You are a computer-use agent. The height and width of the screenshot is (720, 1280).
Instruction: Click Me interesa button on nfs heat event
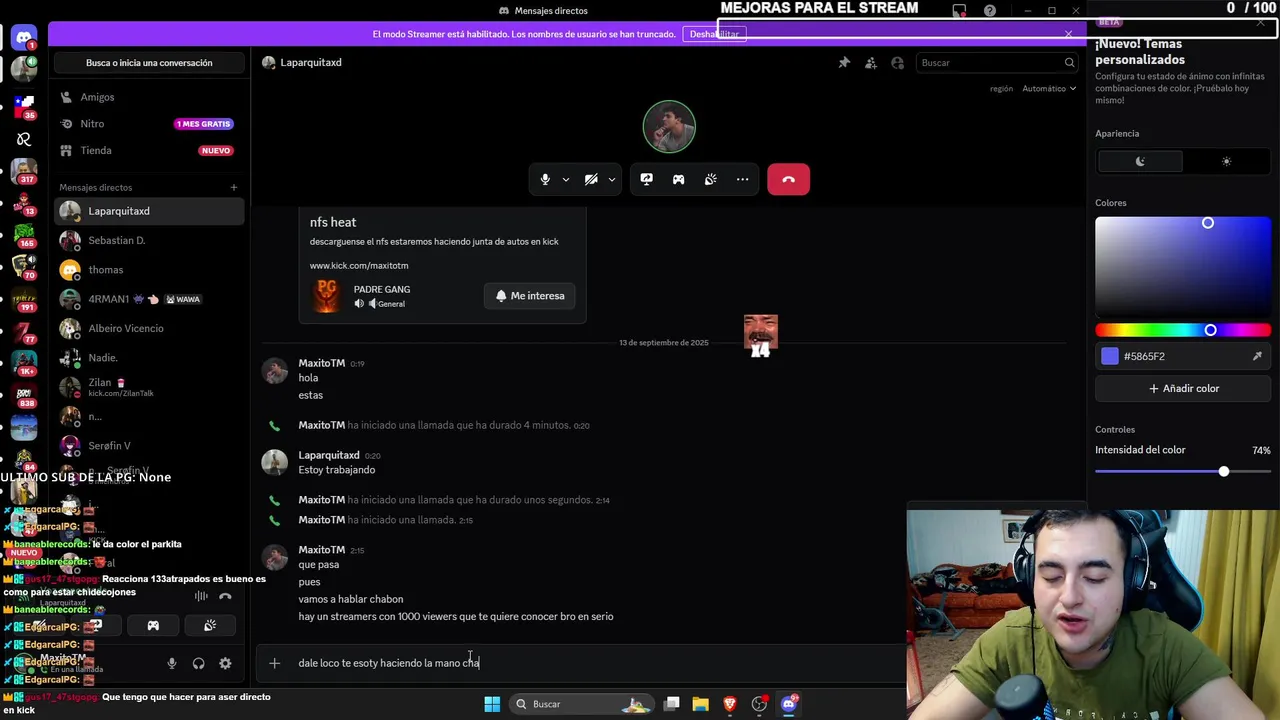530,296
